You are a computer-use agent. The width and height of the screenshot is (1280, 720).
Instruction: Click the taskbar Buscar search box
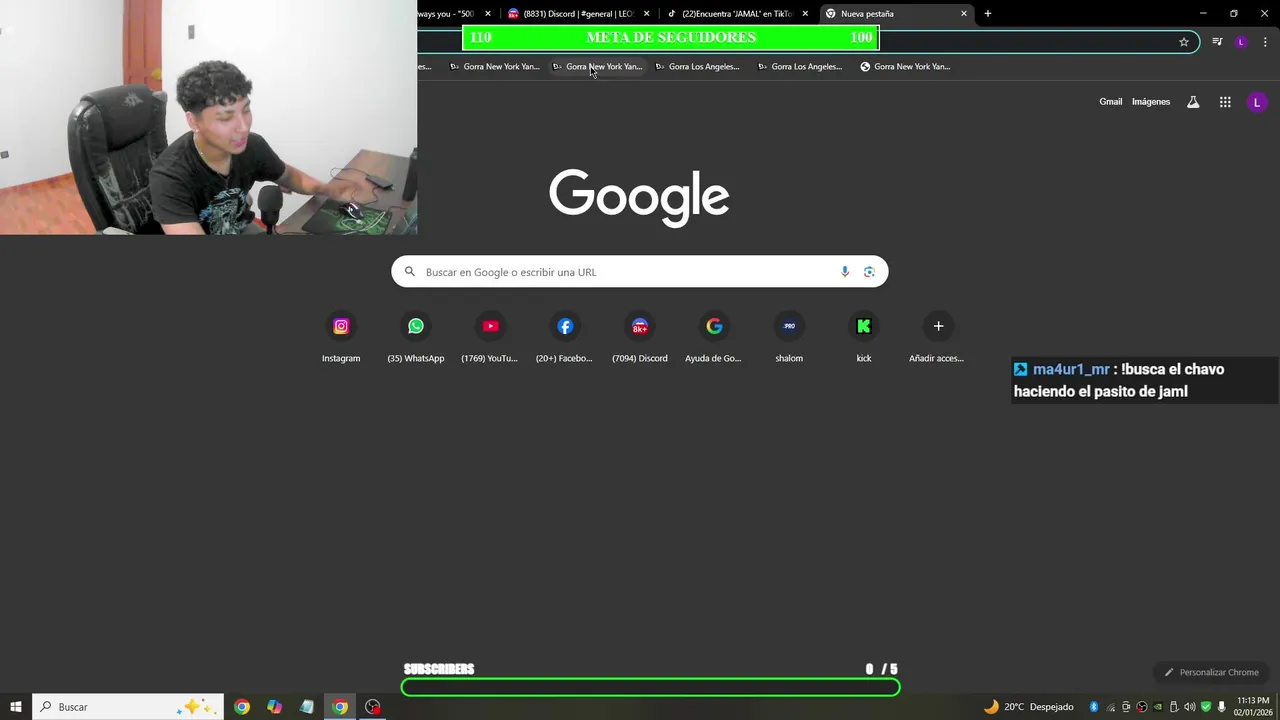pos(128,707)
